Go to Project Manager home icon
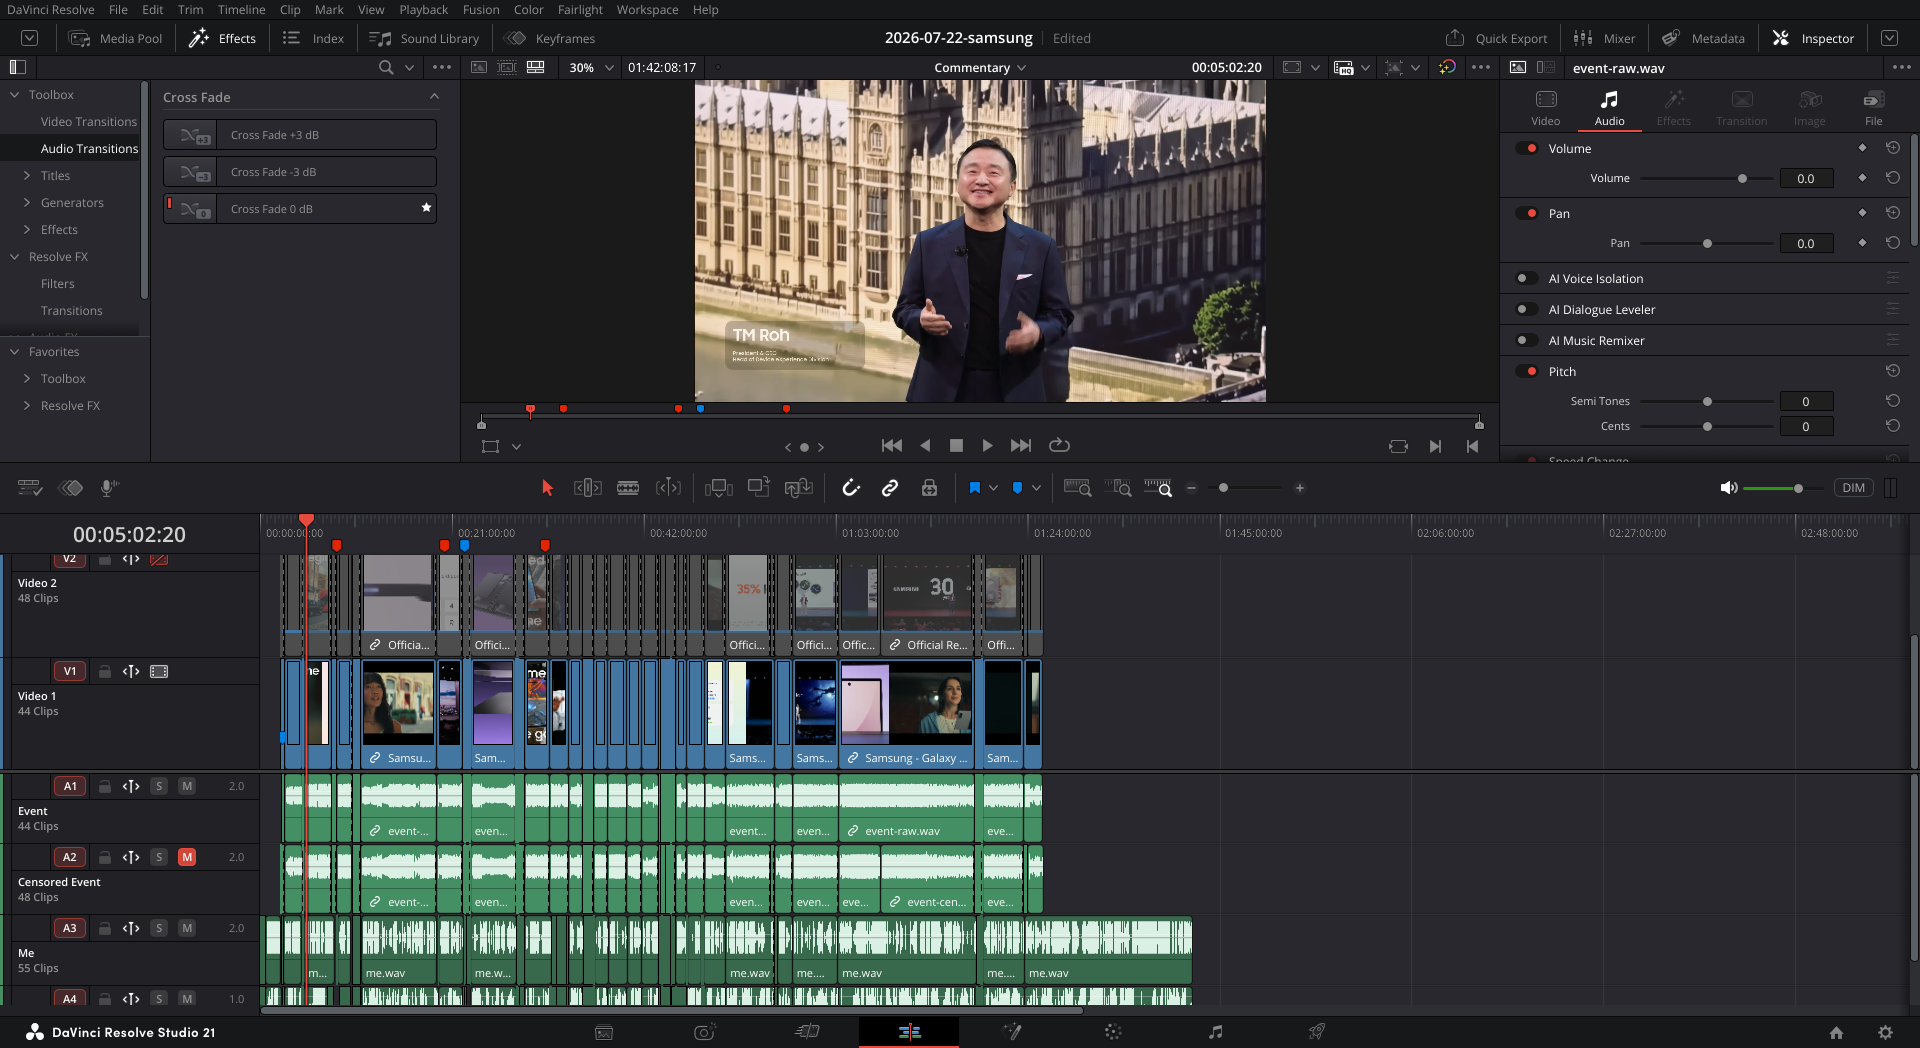 [1836, 1033]
